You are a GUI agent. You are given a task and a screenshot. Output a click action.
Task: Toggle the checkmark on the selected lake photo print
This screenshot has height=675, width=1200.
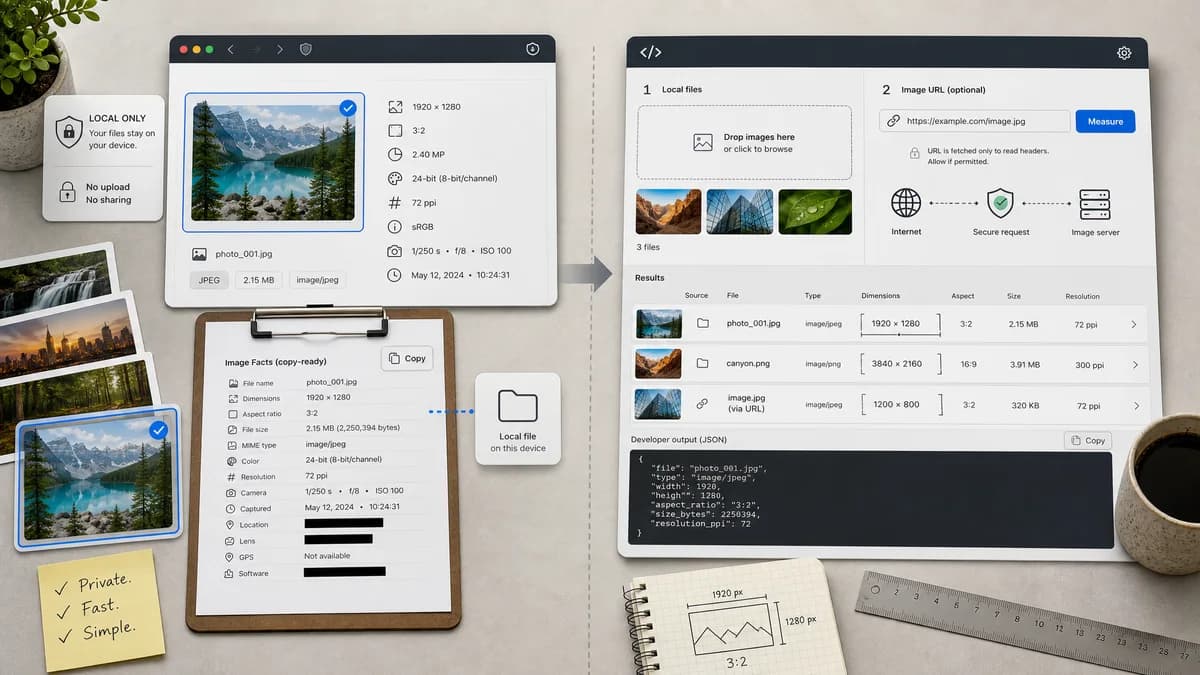tap(158, 430)
